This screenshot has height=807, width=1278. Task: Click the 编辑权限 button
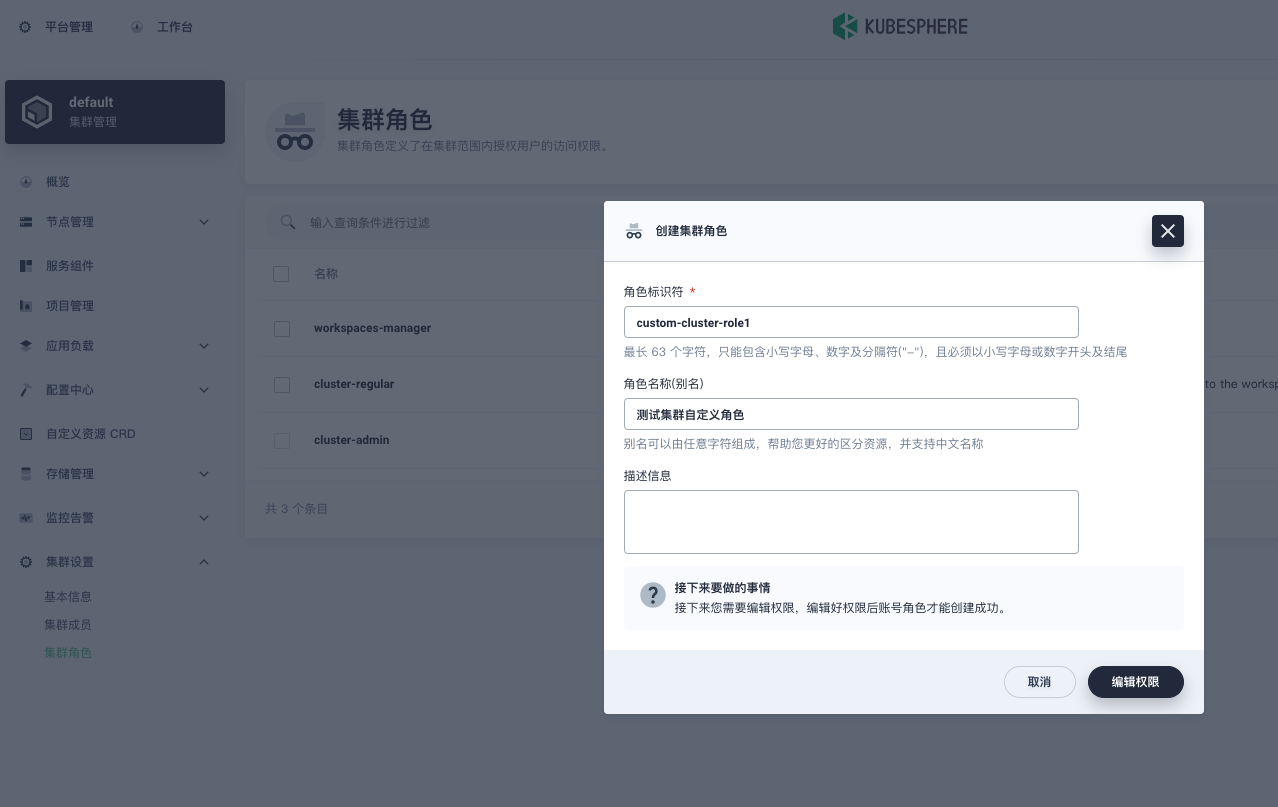pyautogui.click(x=1136, y=682)
